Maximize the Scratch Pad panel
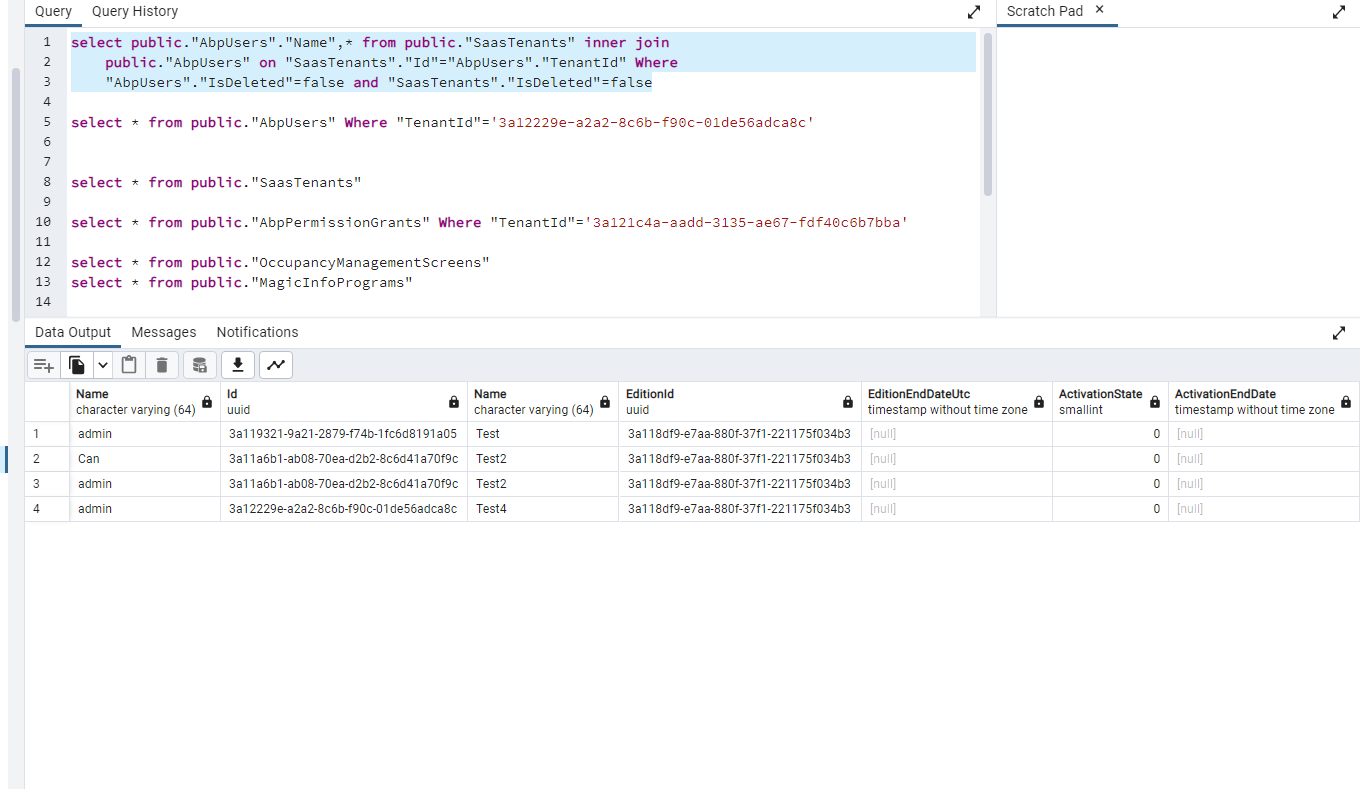 click(x=1339, y=12)
